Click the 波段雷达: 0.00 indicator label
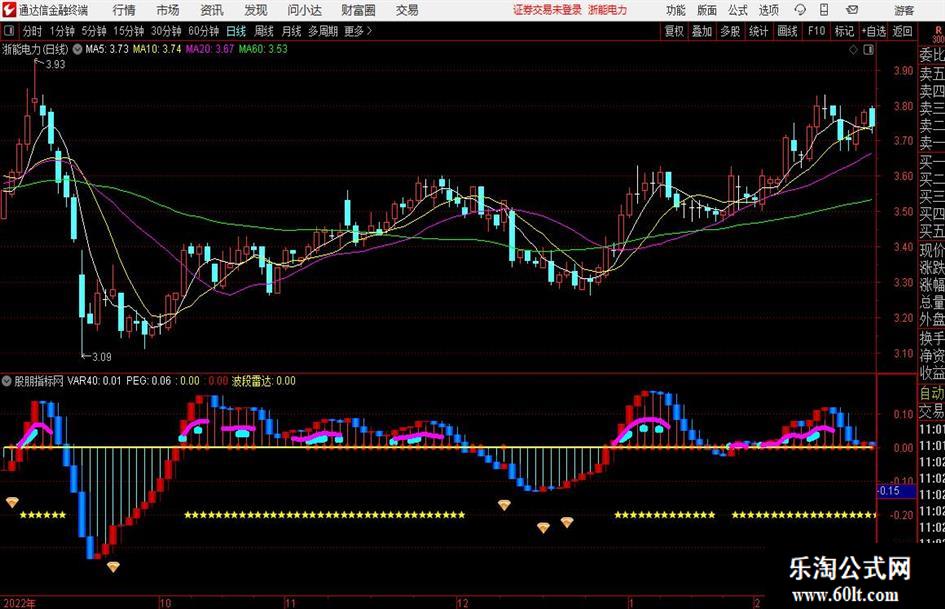The height and width of the screenshot is (609, 945). [263, 381]
